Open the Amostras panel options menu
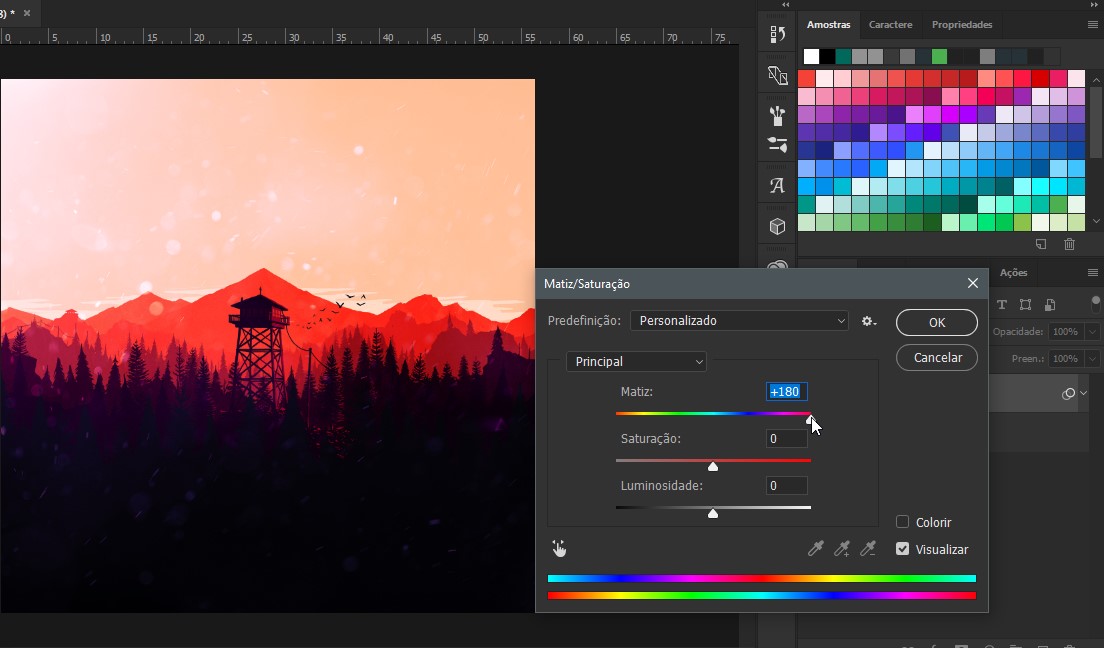The height and width of the screenshot is (648, 1104). (x=1093, y=25)
